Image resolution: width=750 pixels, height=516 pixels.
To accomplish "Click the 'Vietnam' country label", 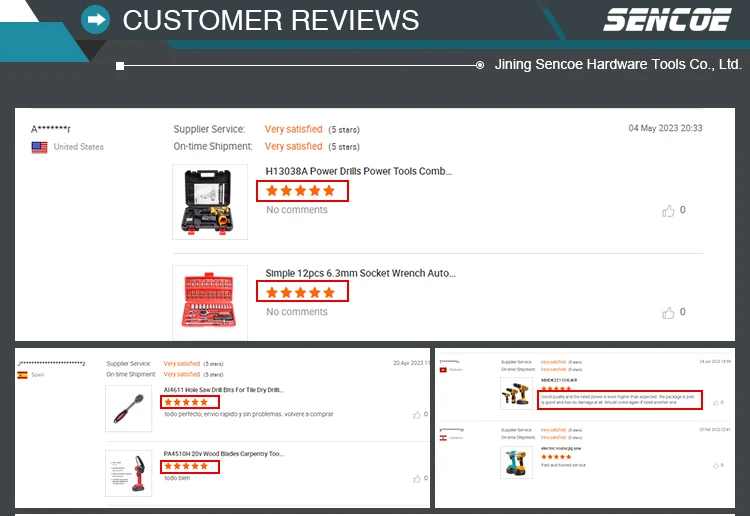I will coord(455,370).
